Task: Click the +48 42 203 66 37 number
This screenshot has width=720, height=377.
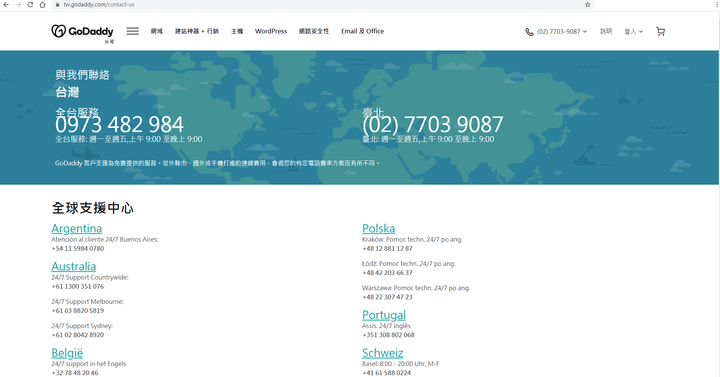Action: [x=387, y=273]
